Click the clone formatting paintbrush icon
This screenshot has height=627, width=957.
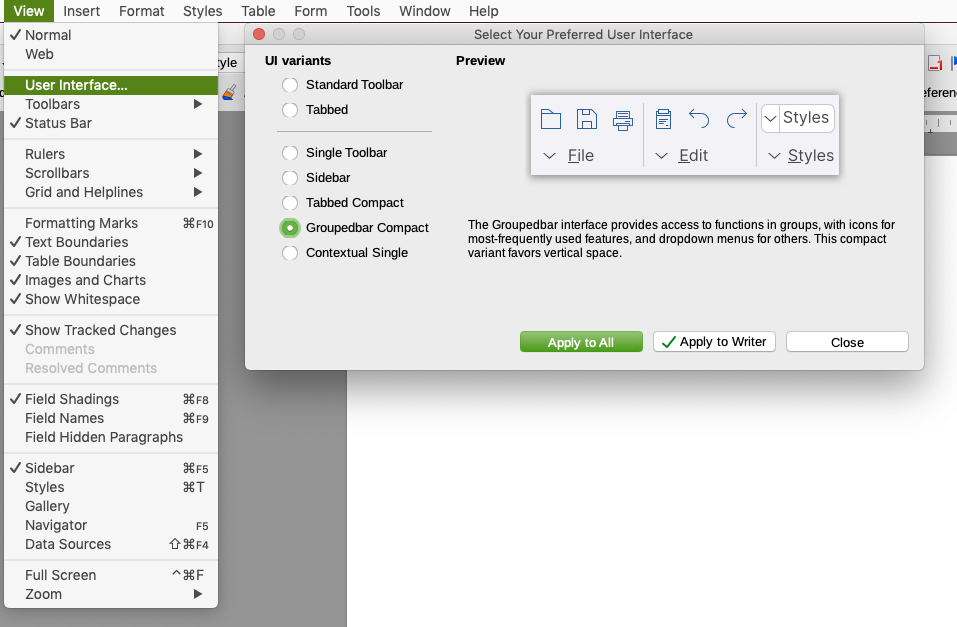pos(229,92)
